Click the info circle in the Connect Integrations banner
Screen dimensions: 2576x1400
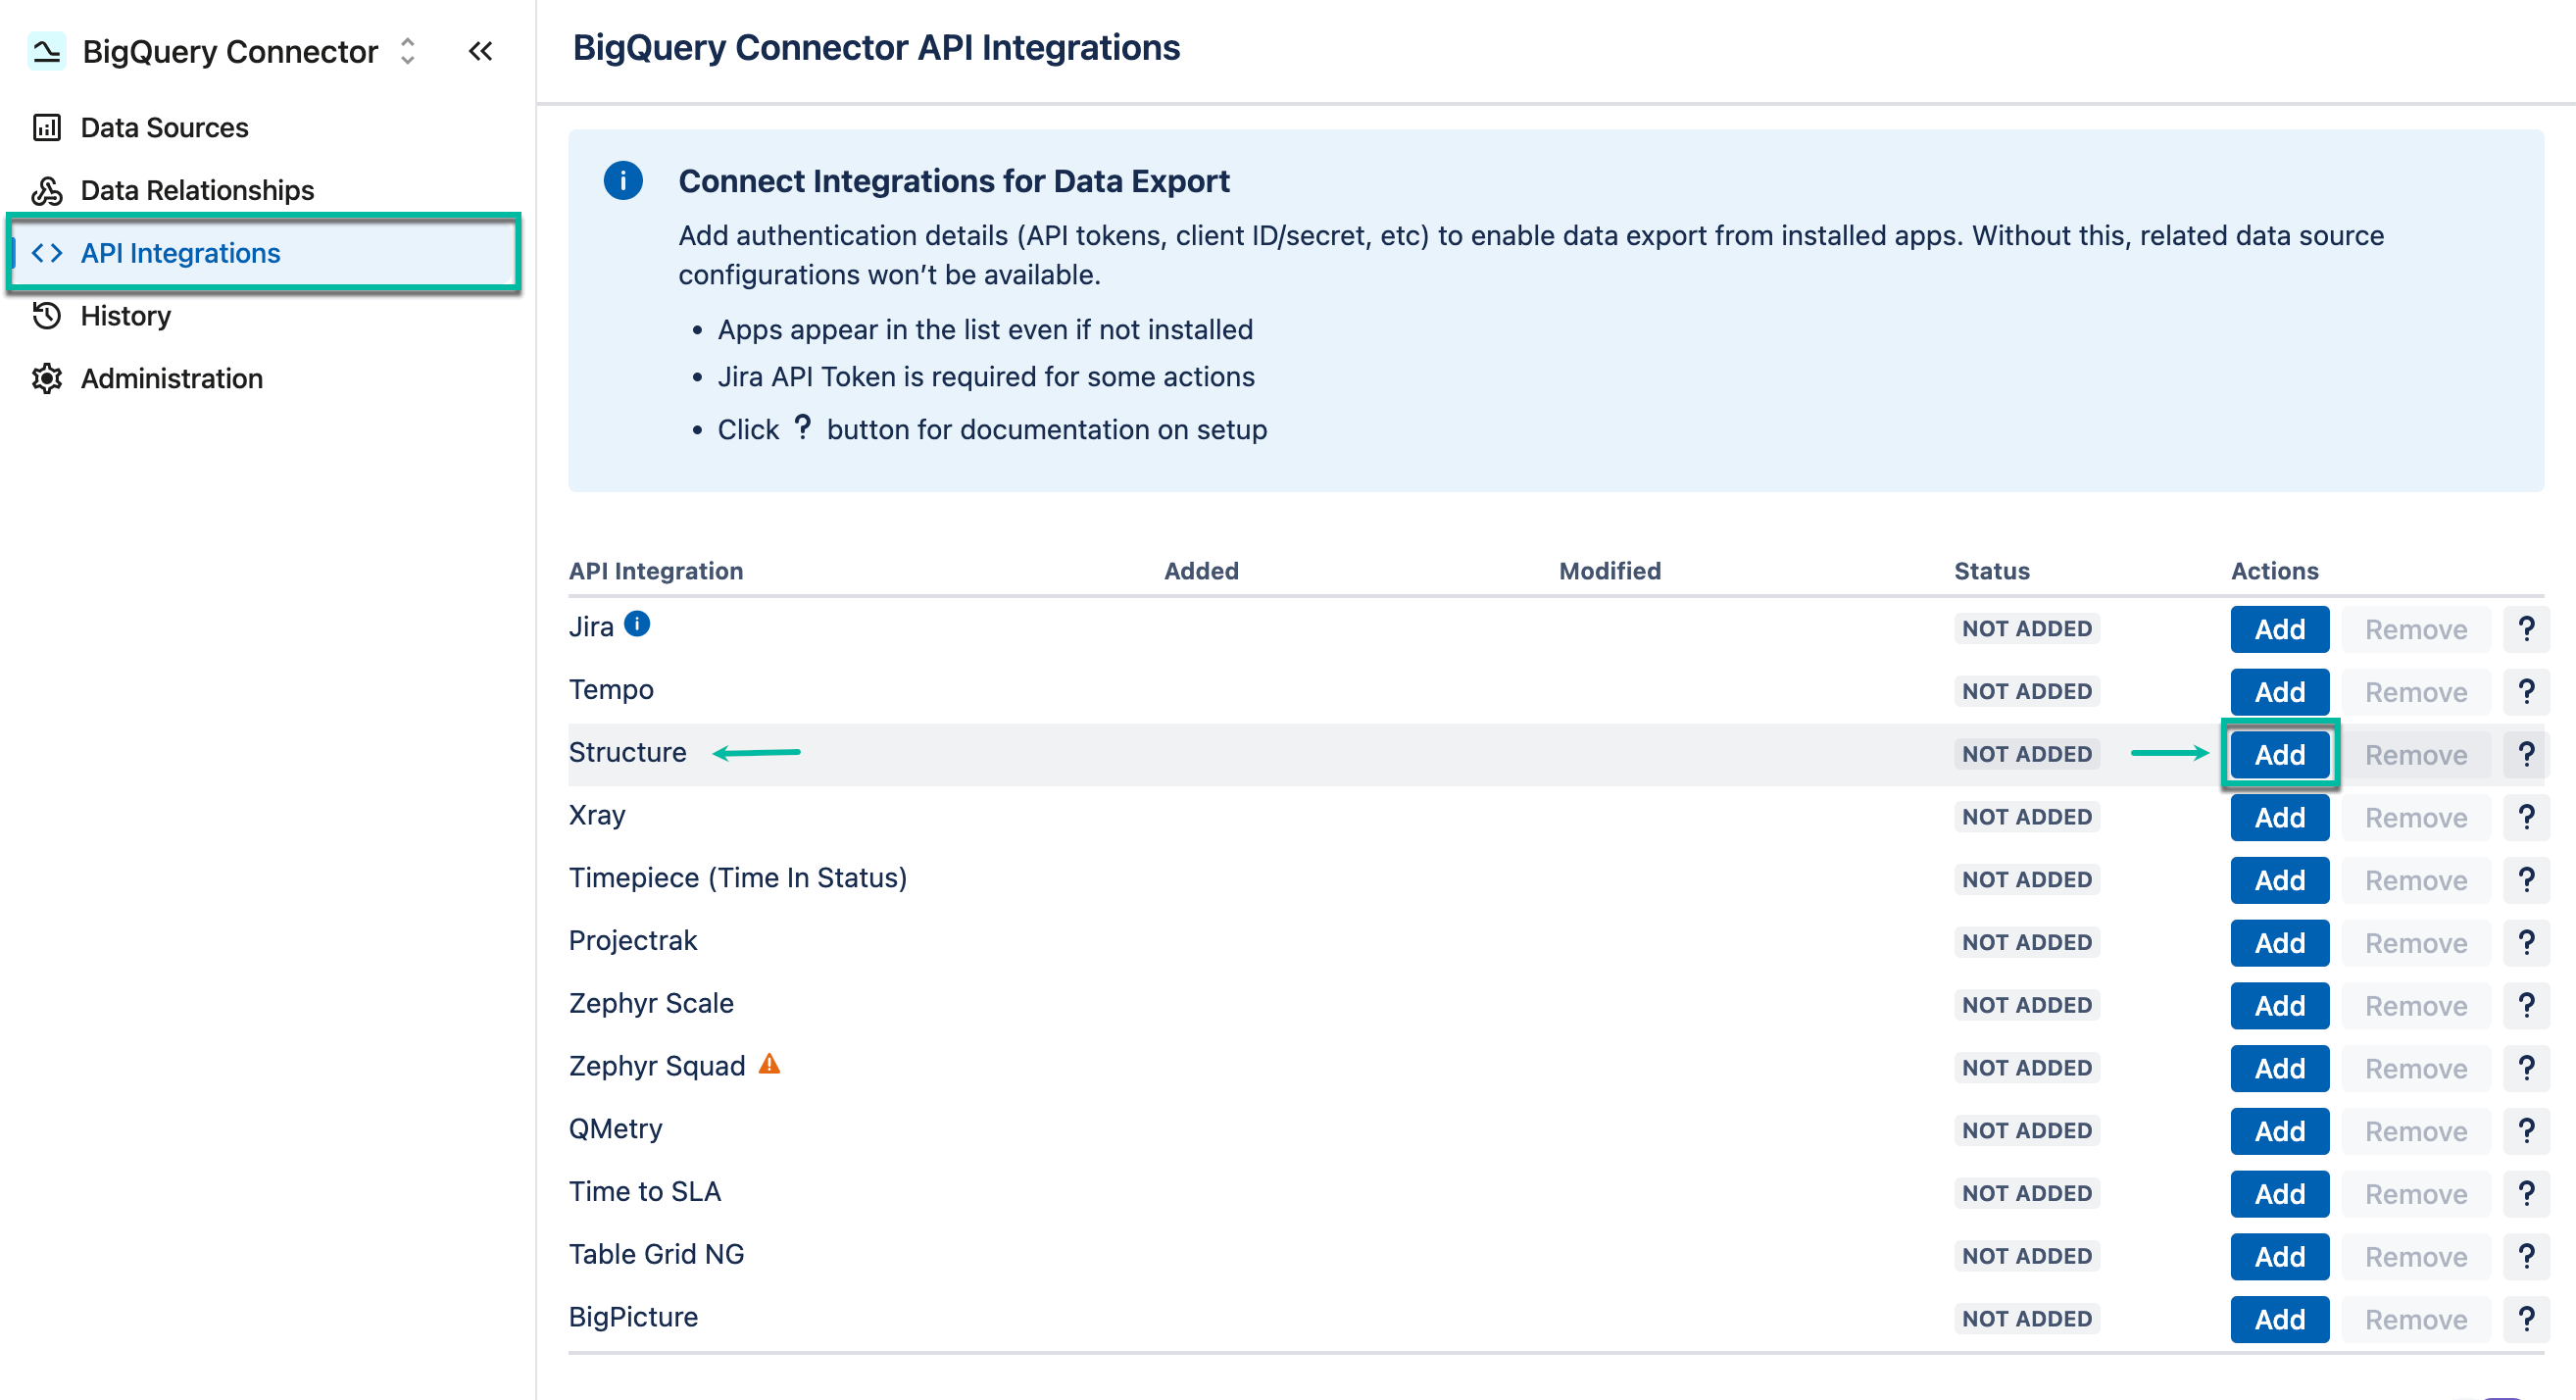pyautogui.click(x=623, y=182)
